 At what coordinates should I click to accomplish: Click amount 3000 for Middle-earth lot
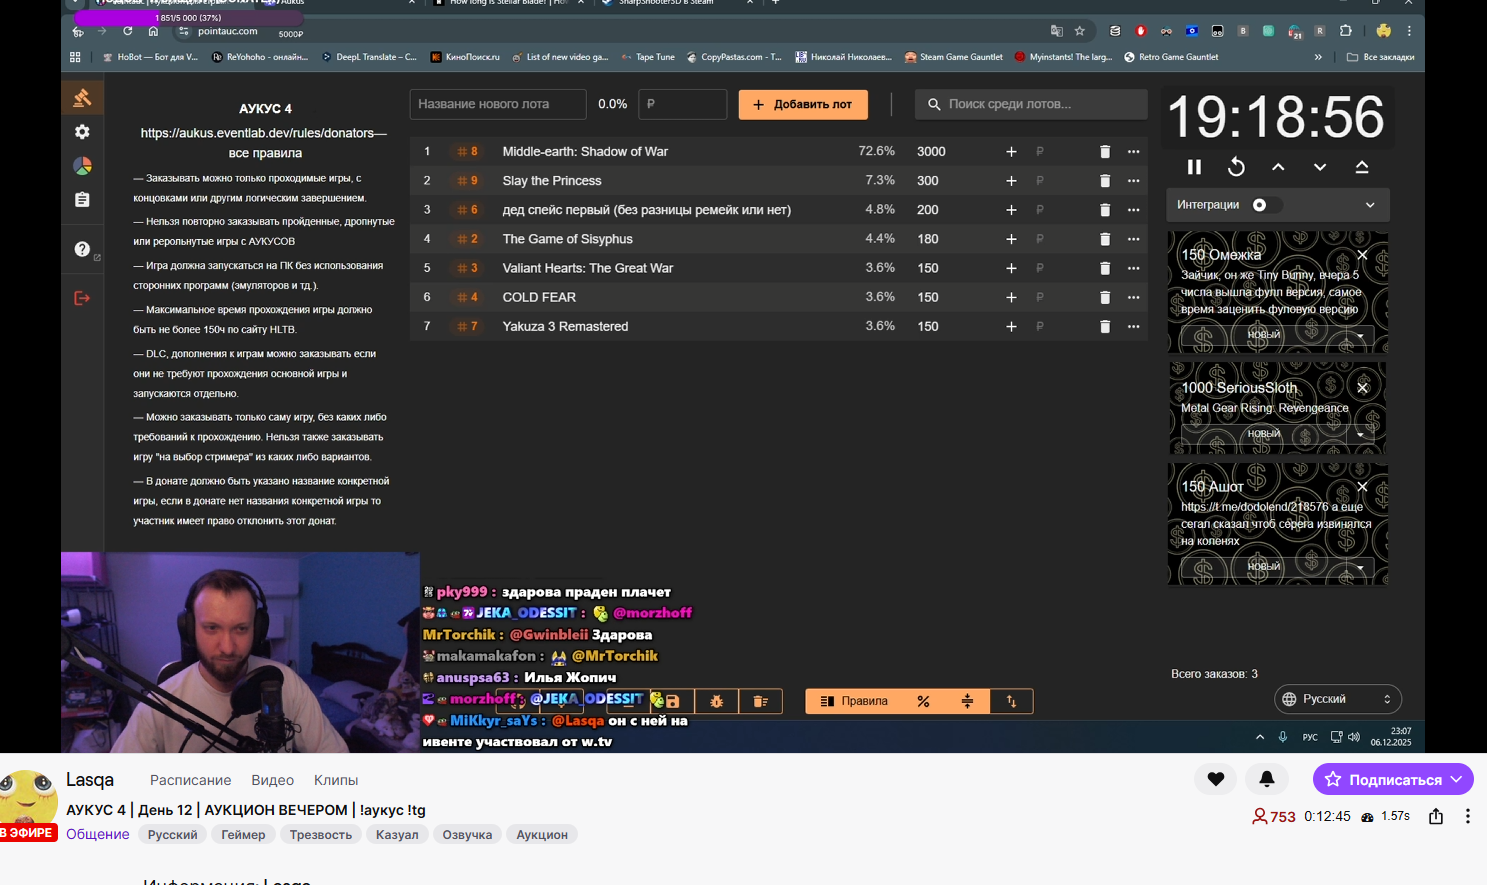tap(931, 152)
